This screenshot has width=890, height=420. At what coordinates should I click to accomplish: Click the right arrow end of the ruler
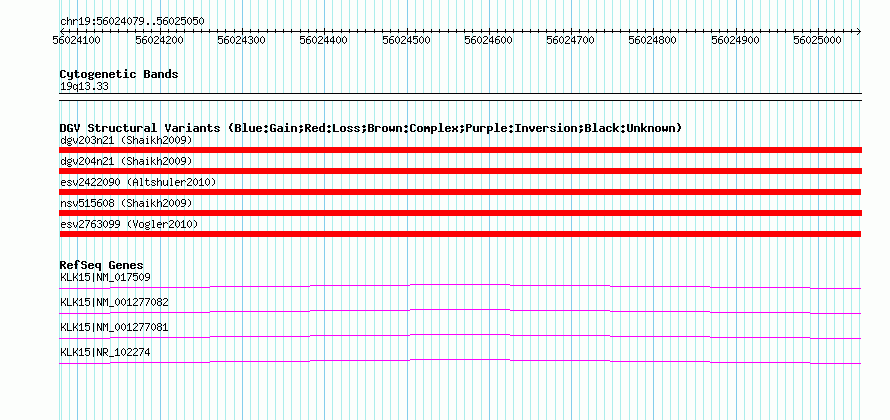[x=858, y=31]
